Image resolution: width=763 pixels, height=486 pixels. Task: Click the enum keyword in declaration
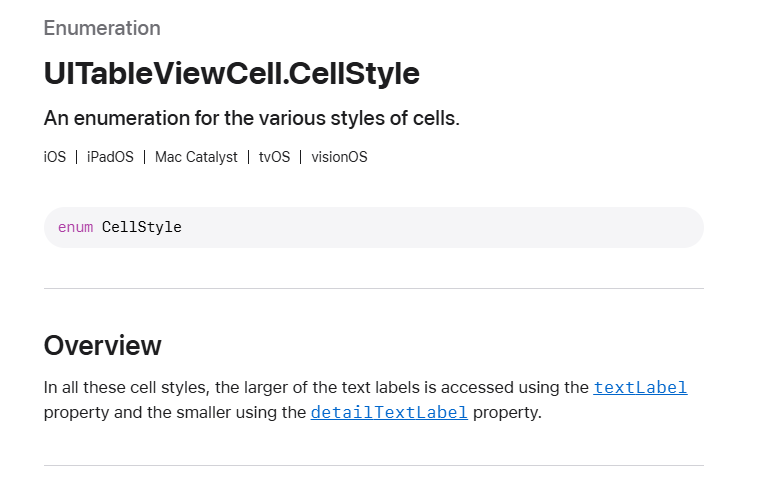tap(75, 227)
